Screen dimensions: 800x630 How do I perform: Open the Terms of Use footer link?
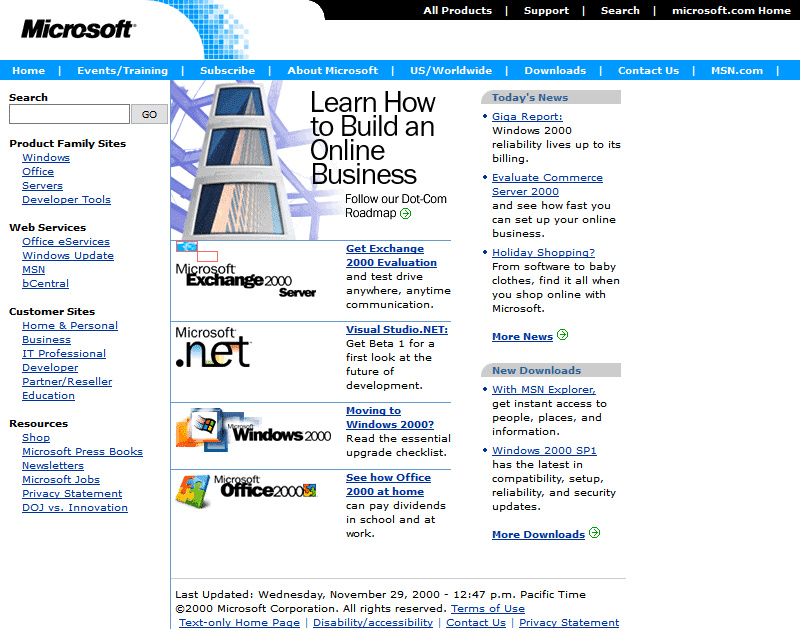pyautogui.click(x=487, y=608)
